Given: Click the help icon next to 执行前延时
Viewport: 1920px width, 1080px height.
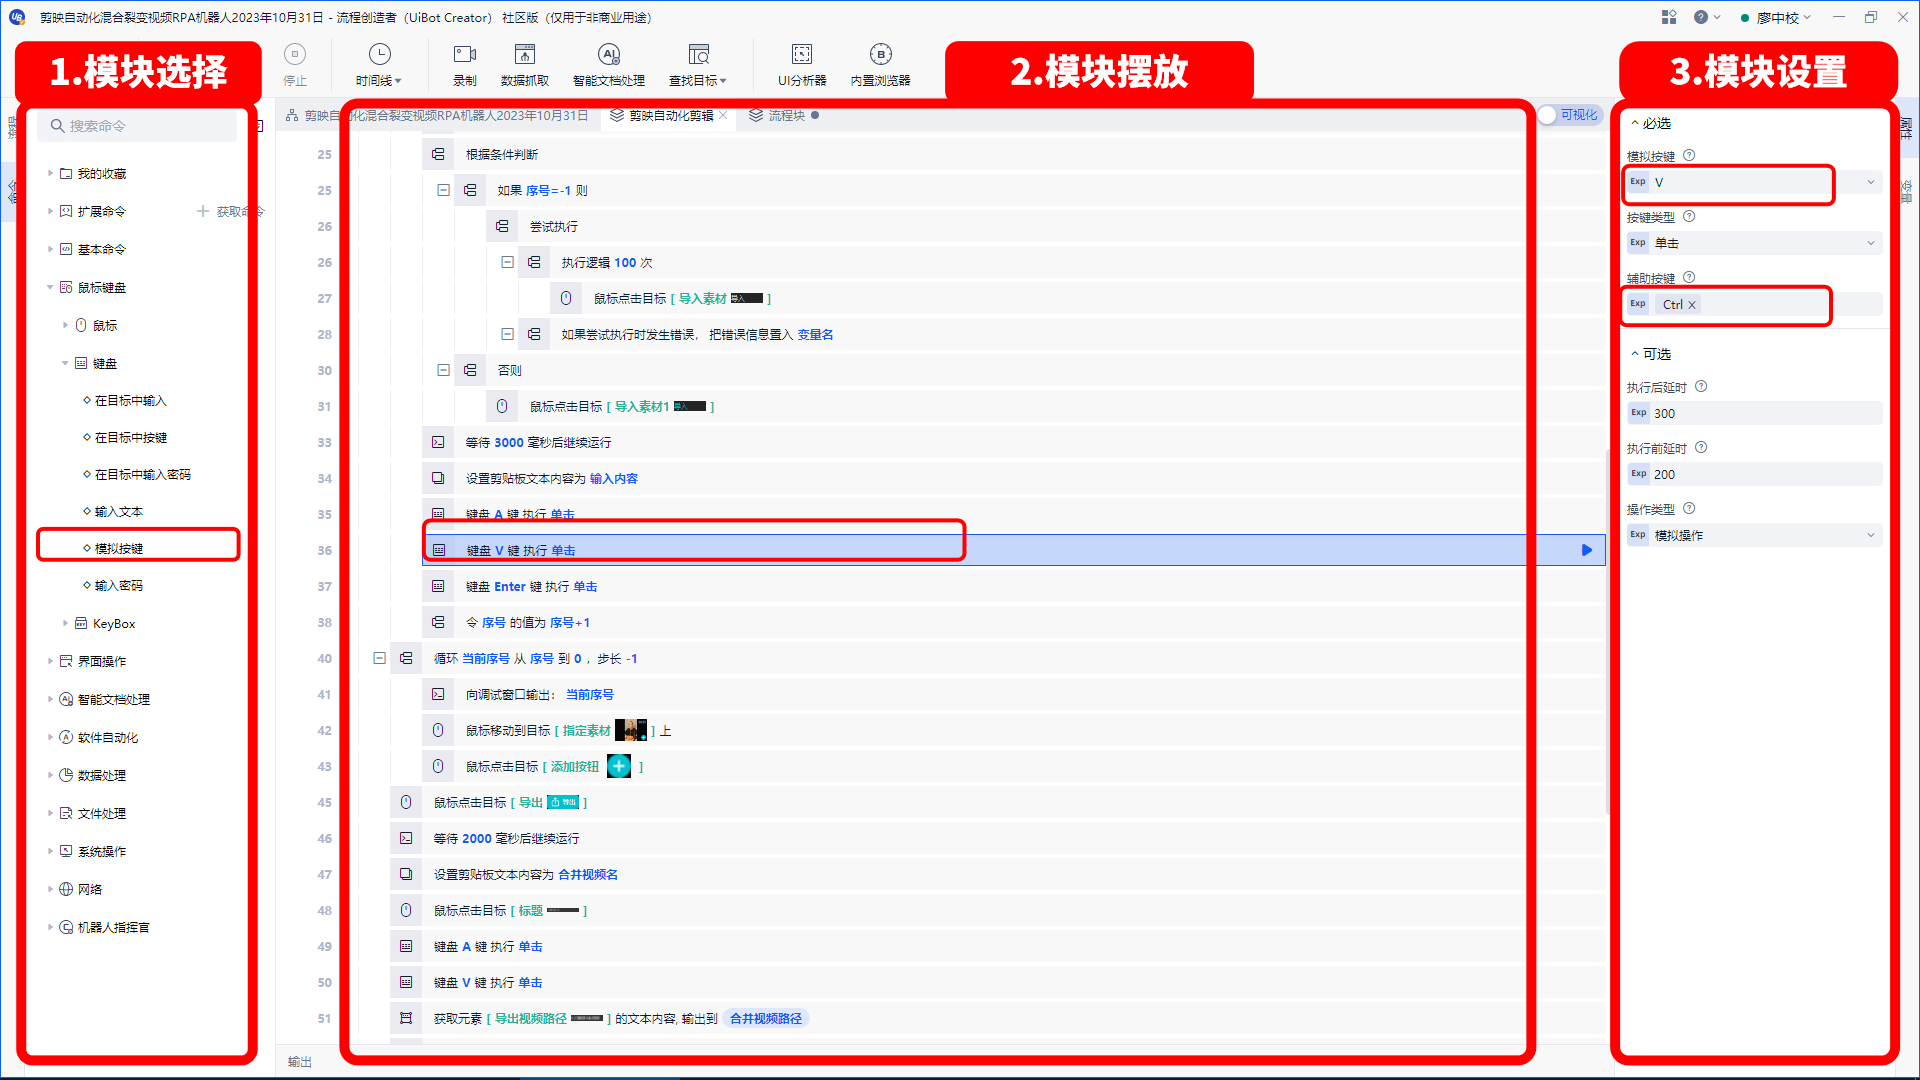Looking at the screenshot, I should click(x=1701, y=447).
